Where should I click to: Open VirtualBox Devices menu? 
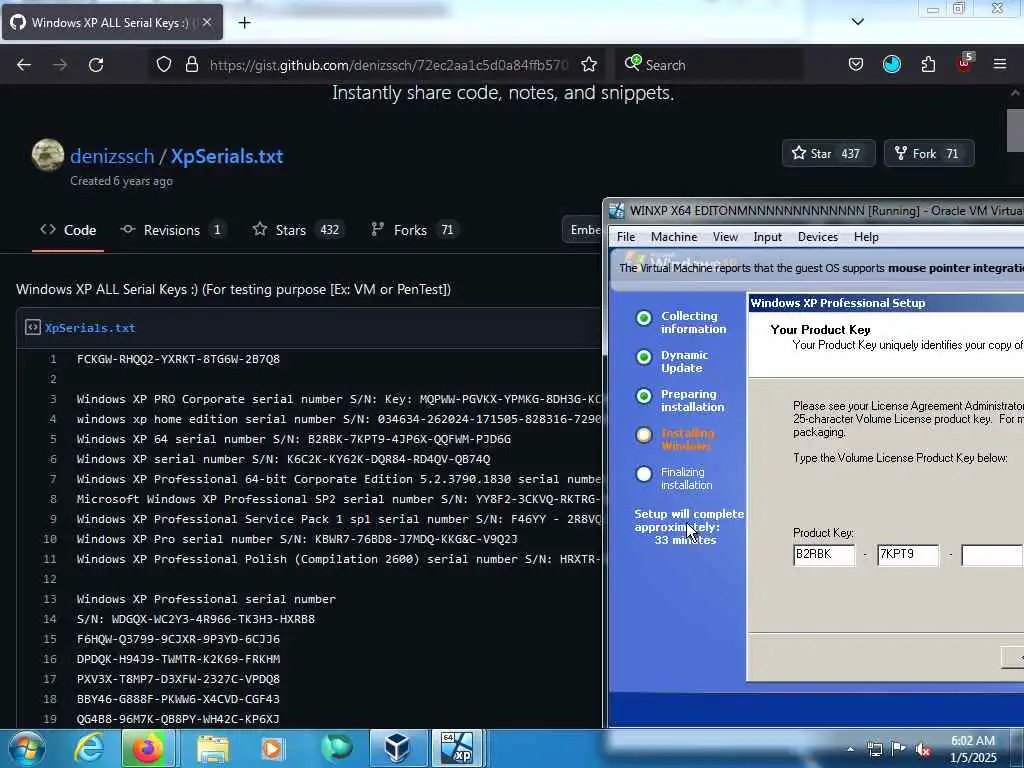pos(818,237)
